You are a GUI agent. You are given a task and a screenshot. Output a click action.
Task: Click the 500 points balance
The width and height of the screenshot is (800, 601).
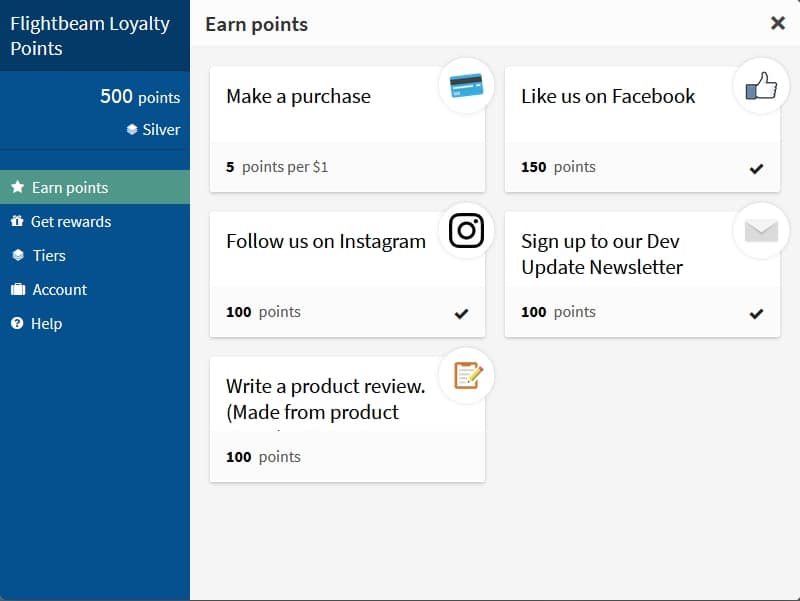[140, 97]
